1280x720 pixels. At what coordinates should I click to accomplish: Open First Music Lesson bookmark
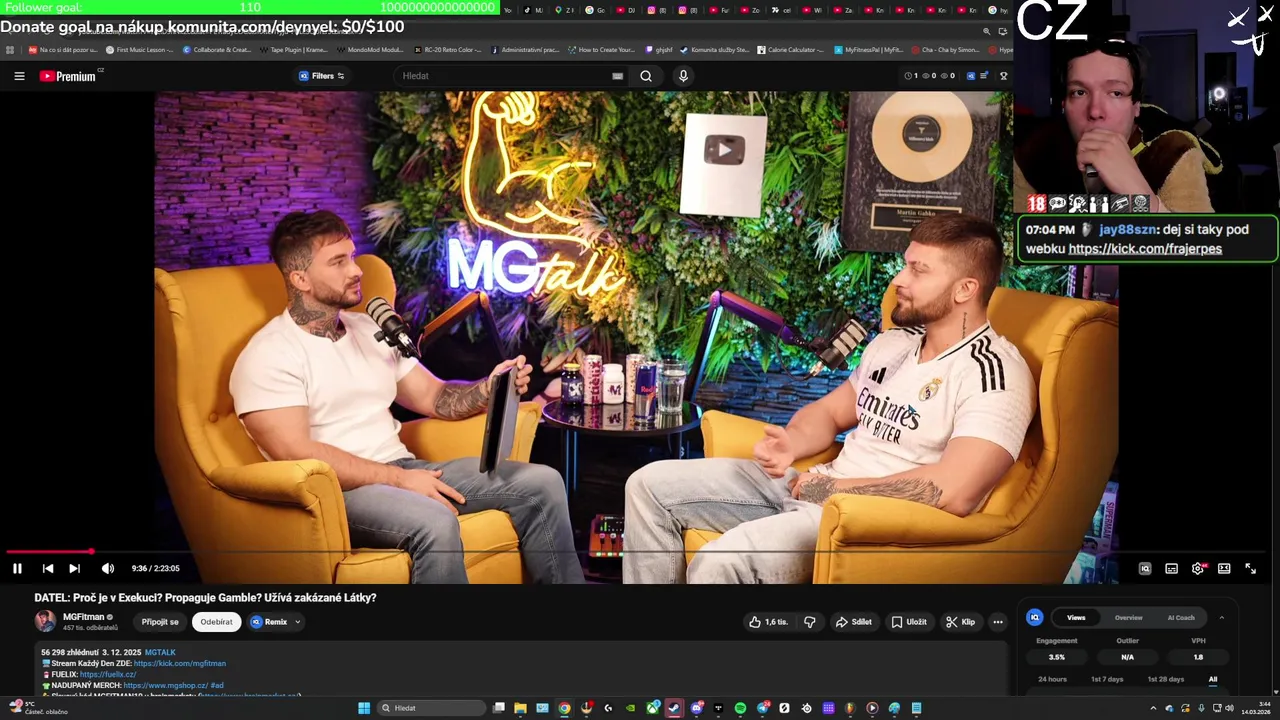[139, 49]
